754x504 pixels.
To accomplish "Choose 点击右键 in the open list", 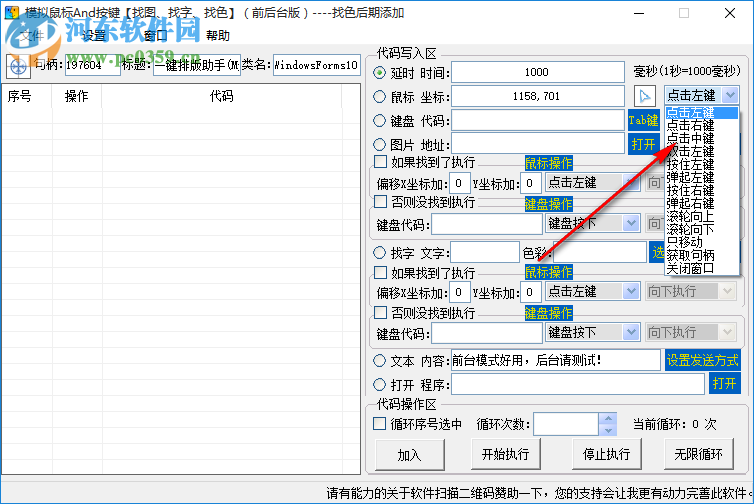I will point(702,126).
